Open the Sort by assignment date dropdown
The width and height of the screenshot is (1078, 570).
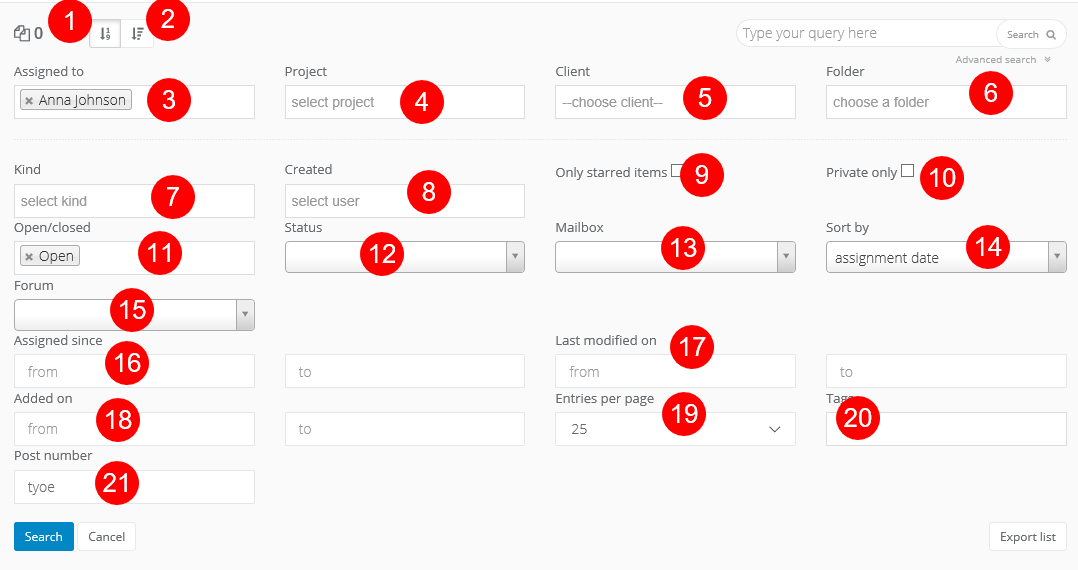[x=1056, y=257]
